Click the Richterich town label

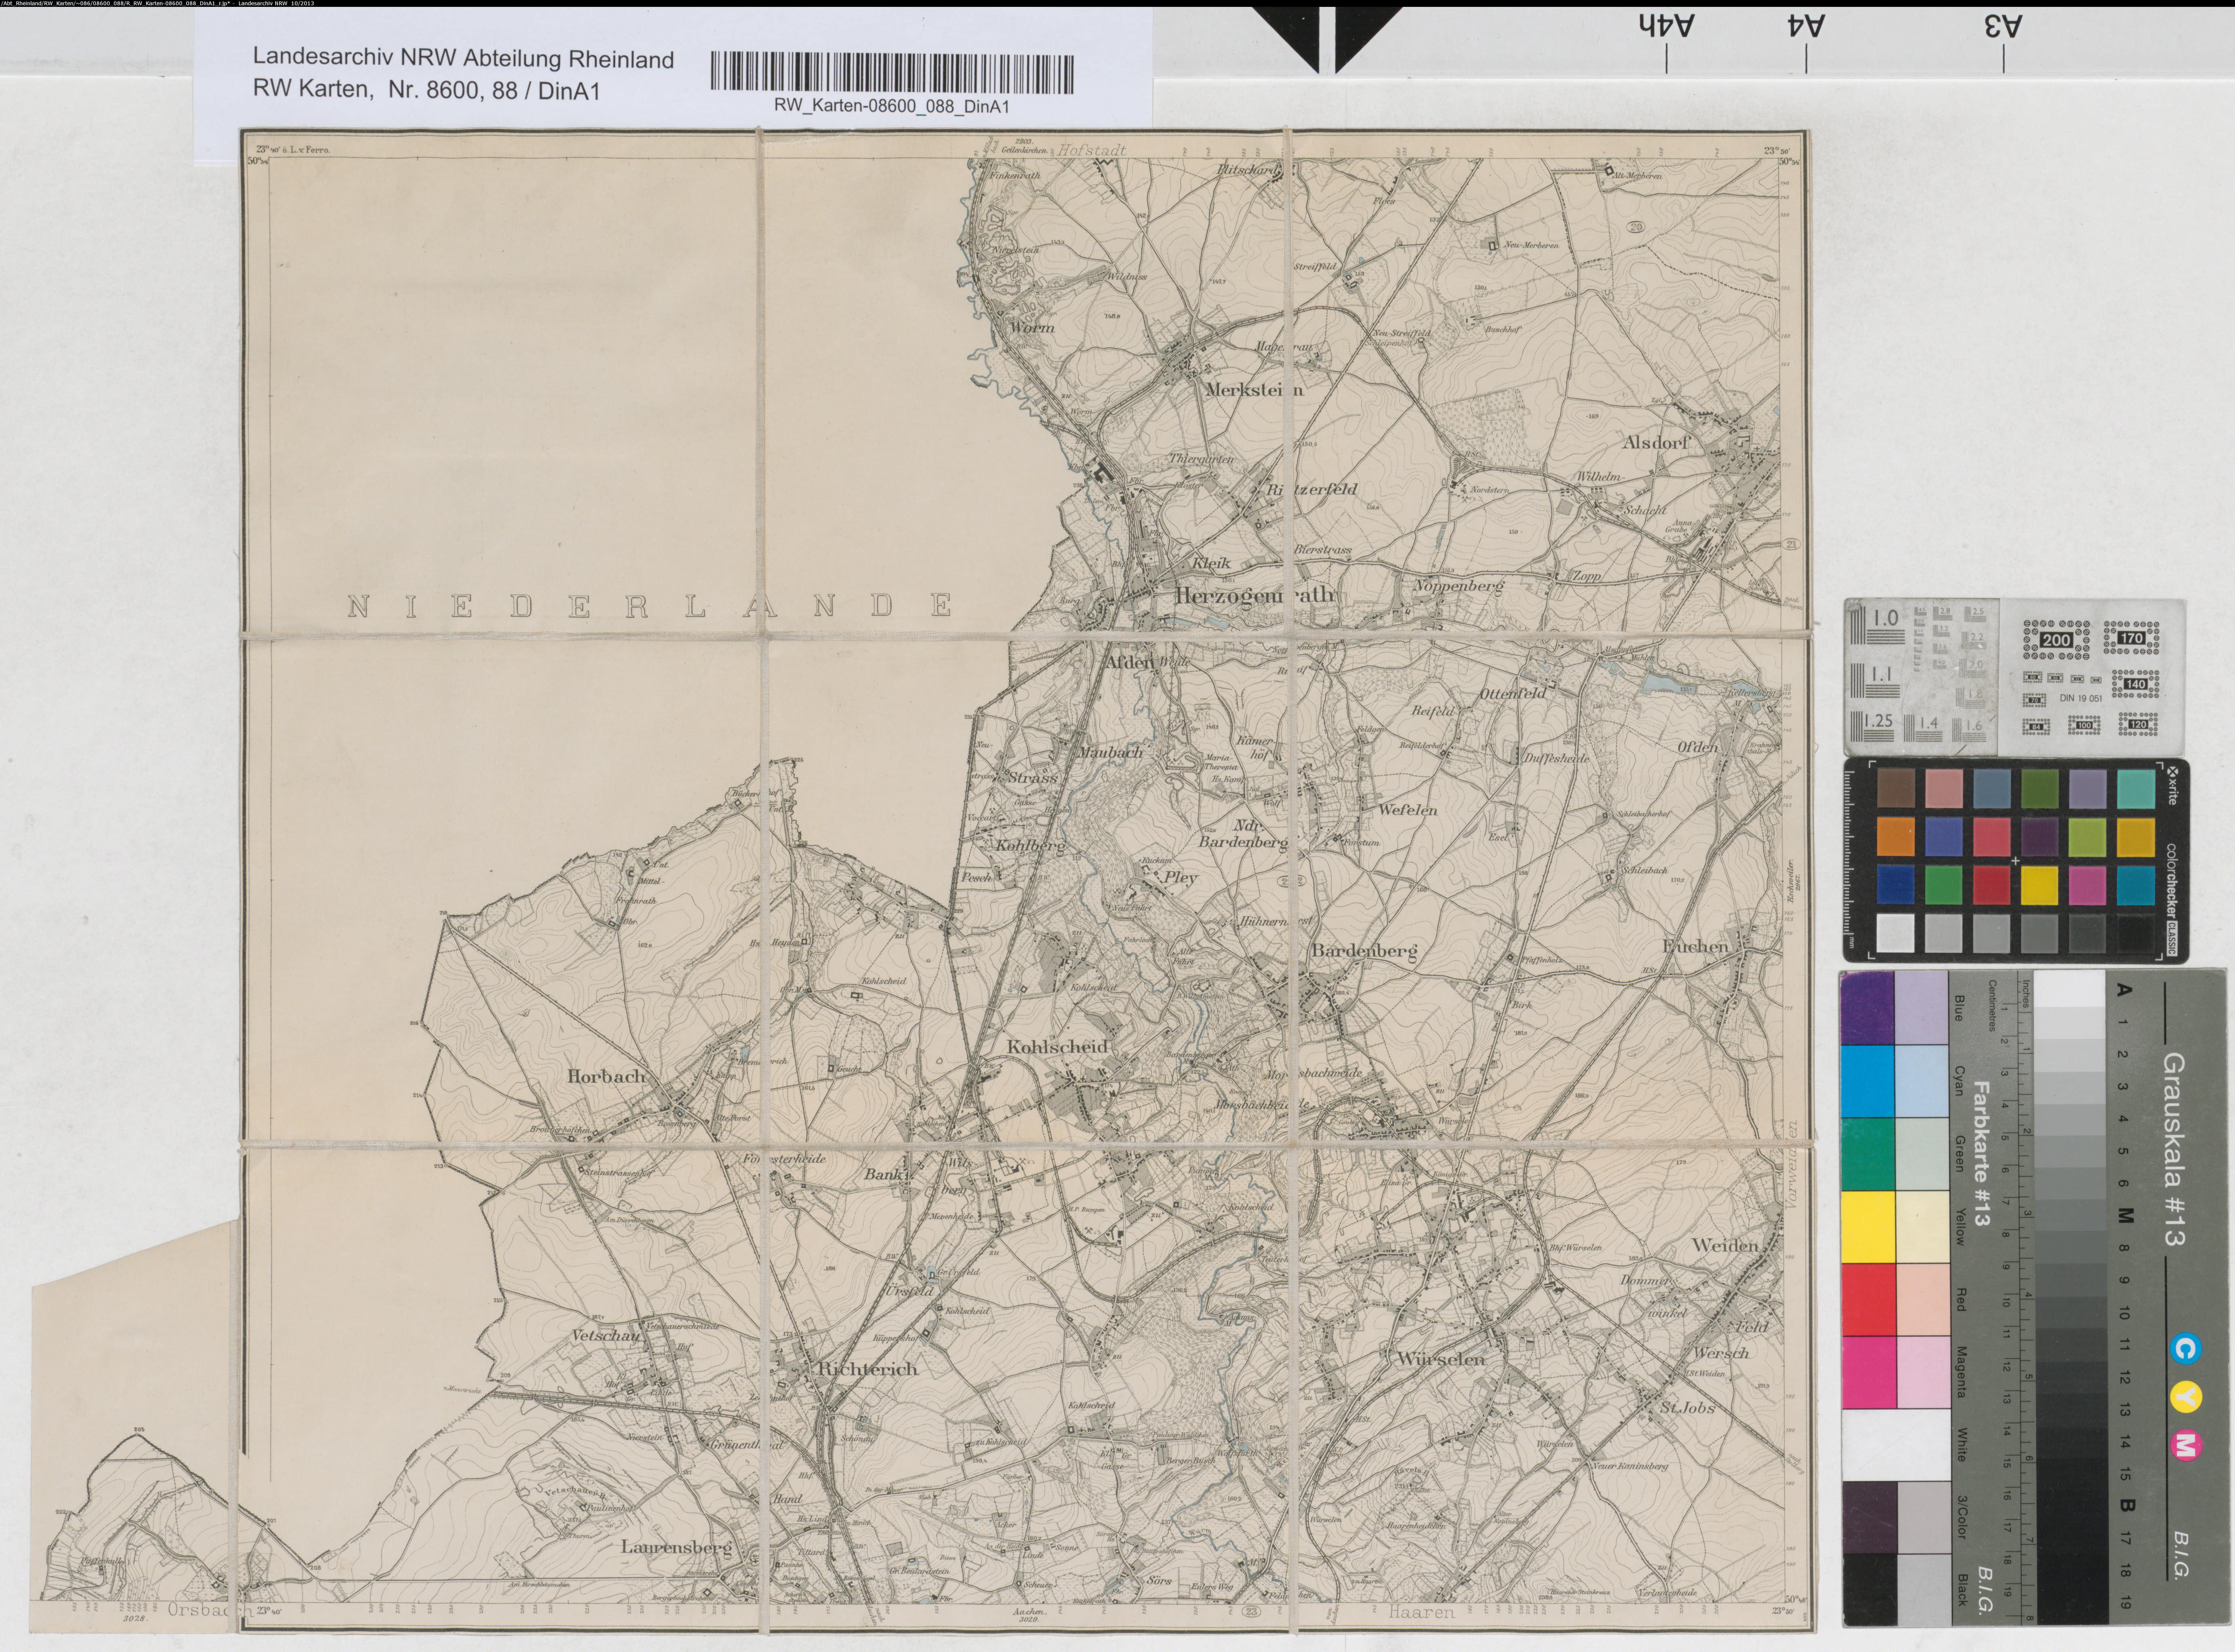coord(867,1369)
